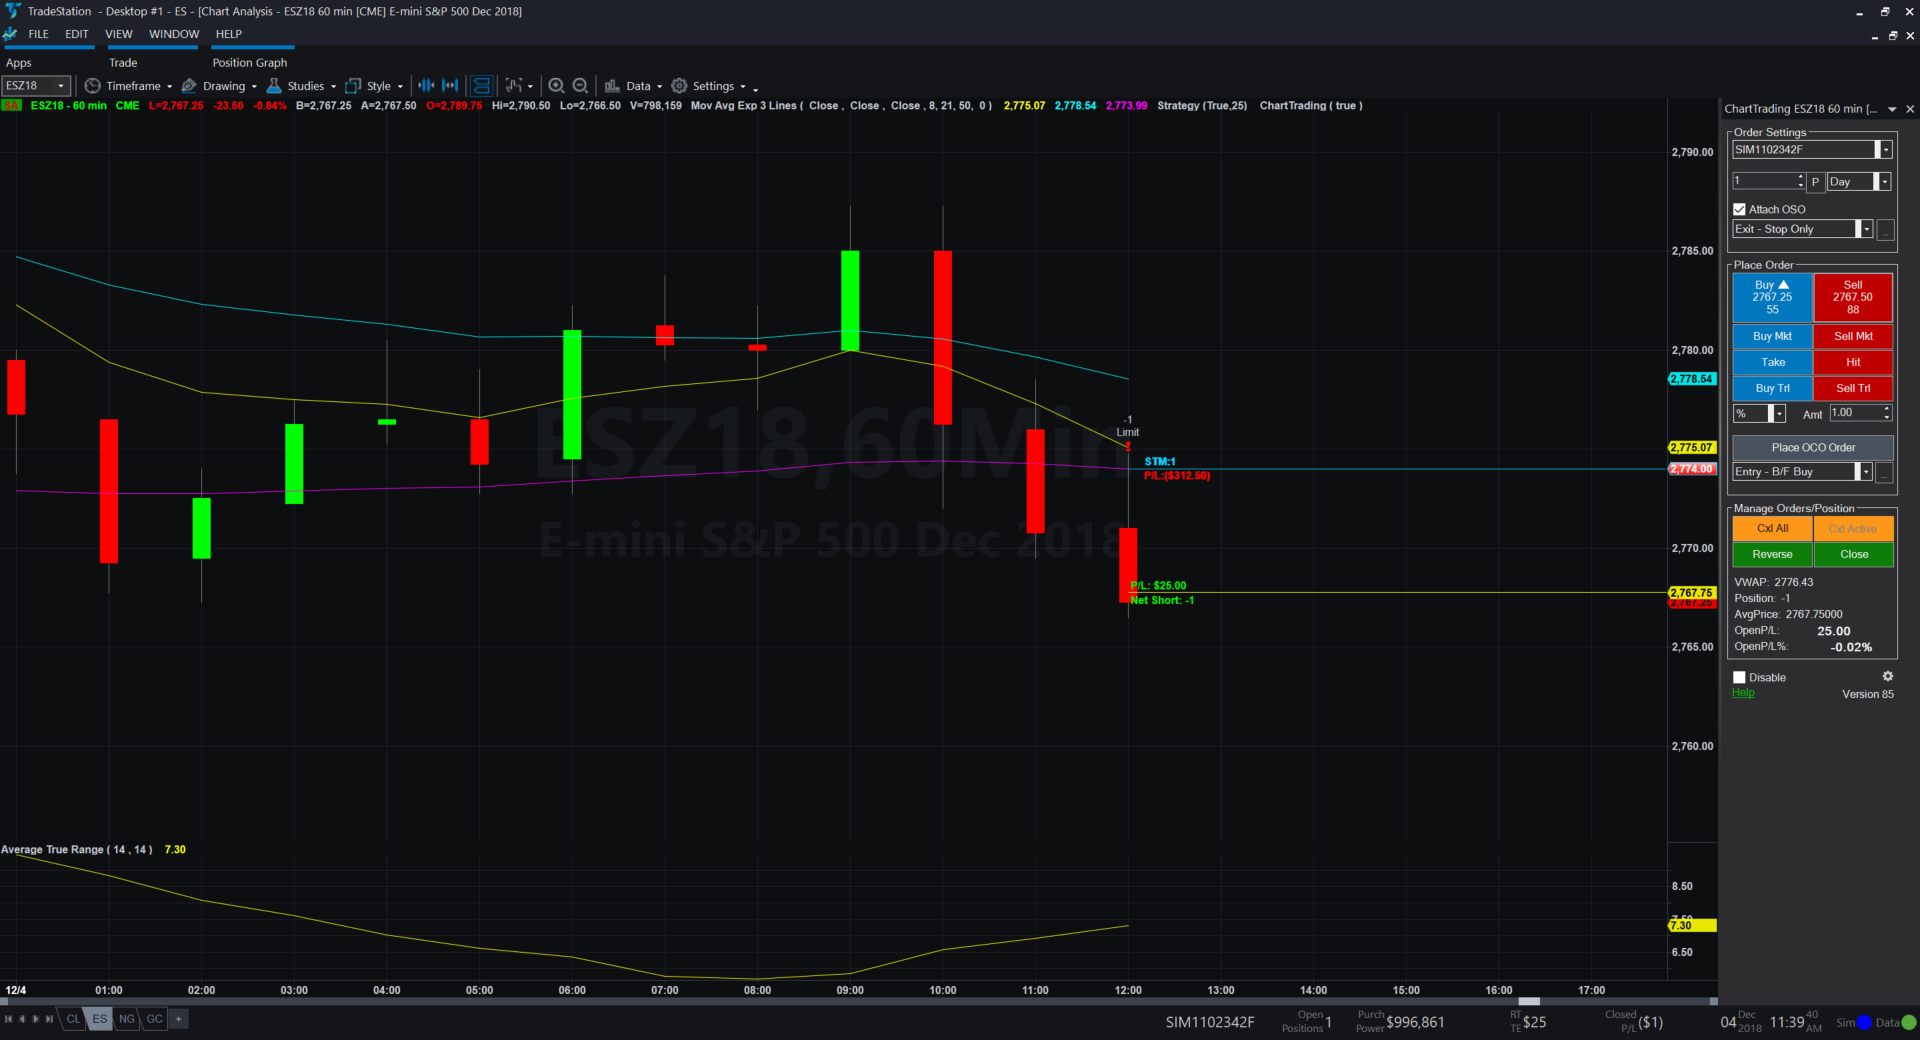Click the increase bar spacing icon

tap(450, 86)
